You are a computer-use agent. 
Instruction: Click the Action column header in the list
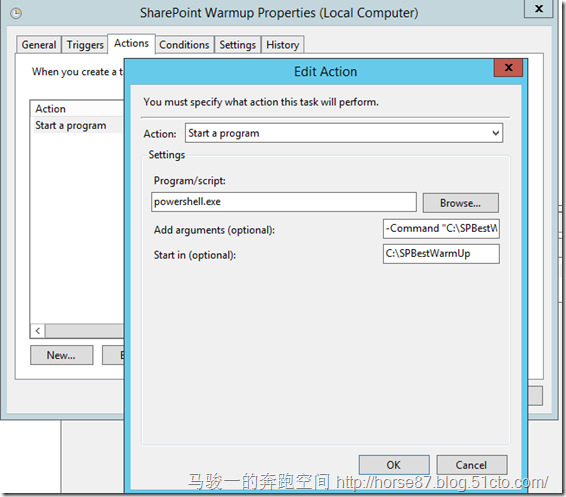pos(77,109)
